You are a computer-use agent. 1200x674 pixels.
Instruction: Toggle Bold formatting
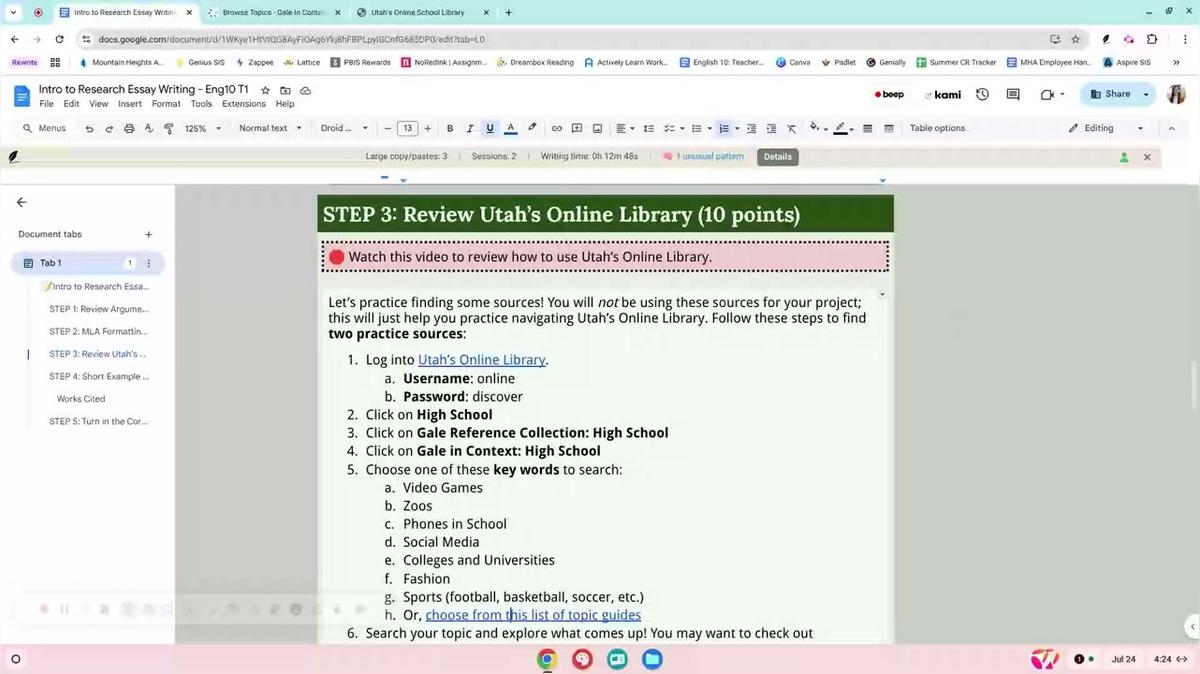click(450, 128)
